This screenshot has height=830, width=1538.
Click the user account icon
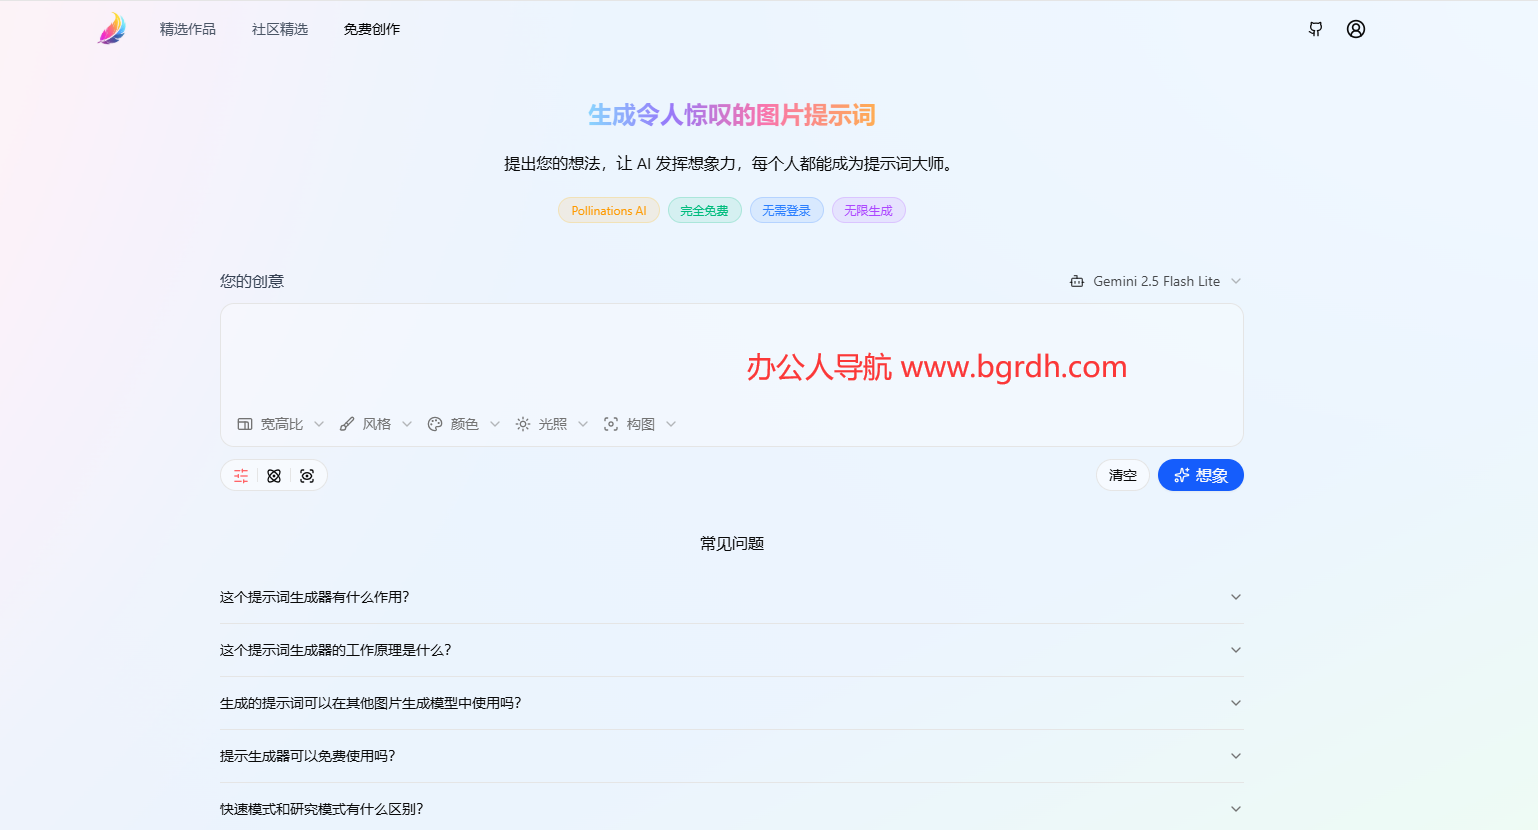[x=1356, y=29]
